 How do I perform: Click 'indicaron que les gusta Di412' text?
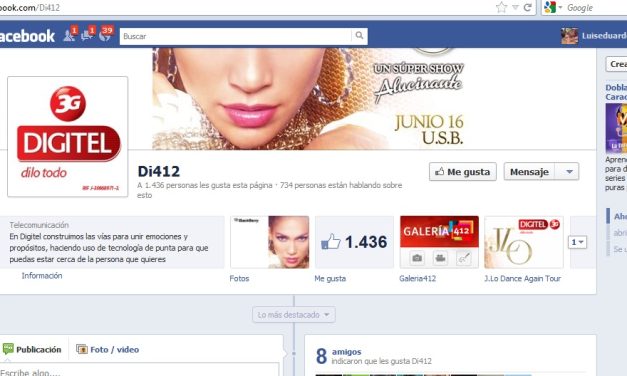coord(381,361)
